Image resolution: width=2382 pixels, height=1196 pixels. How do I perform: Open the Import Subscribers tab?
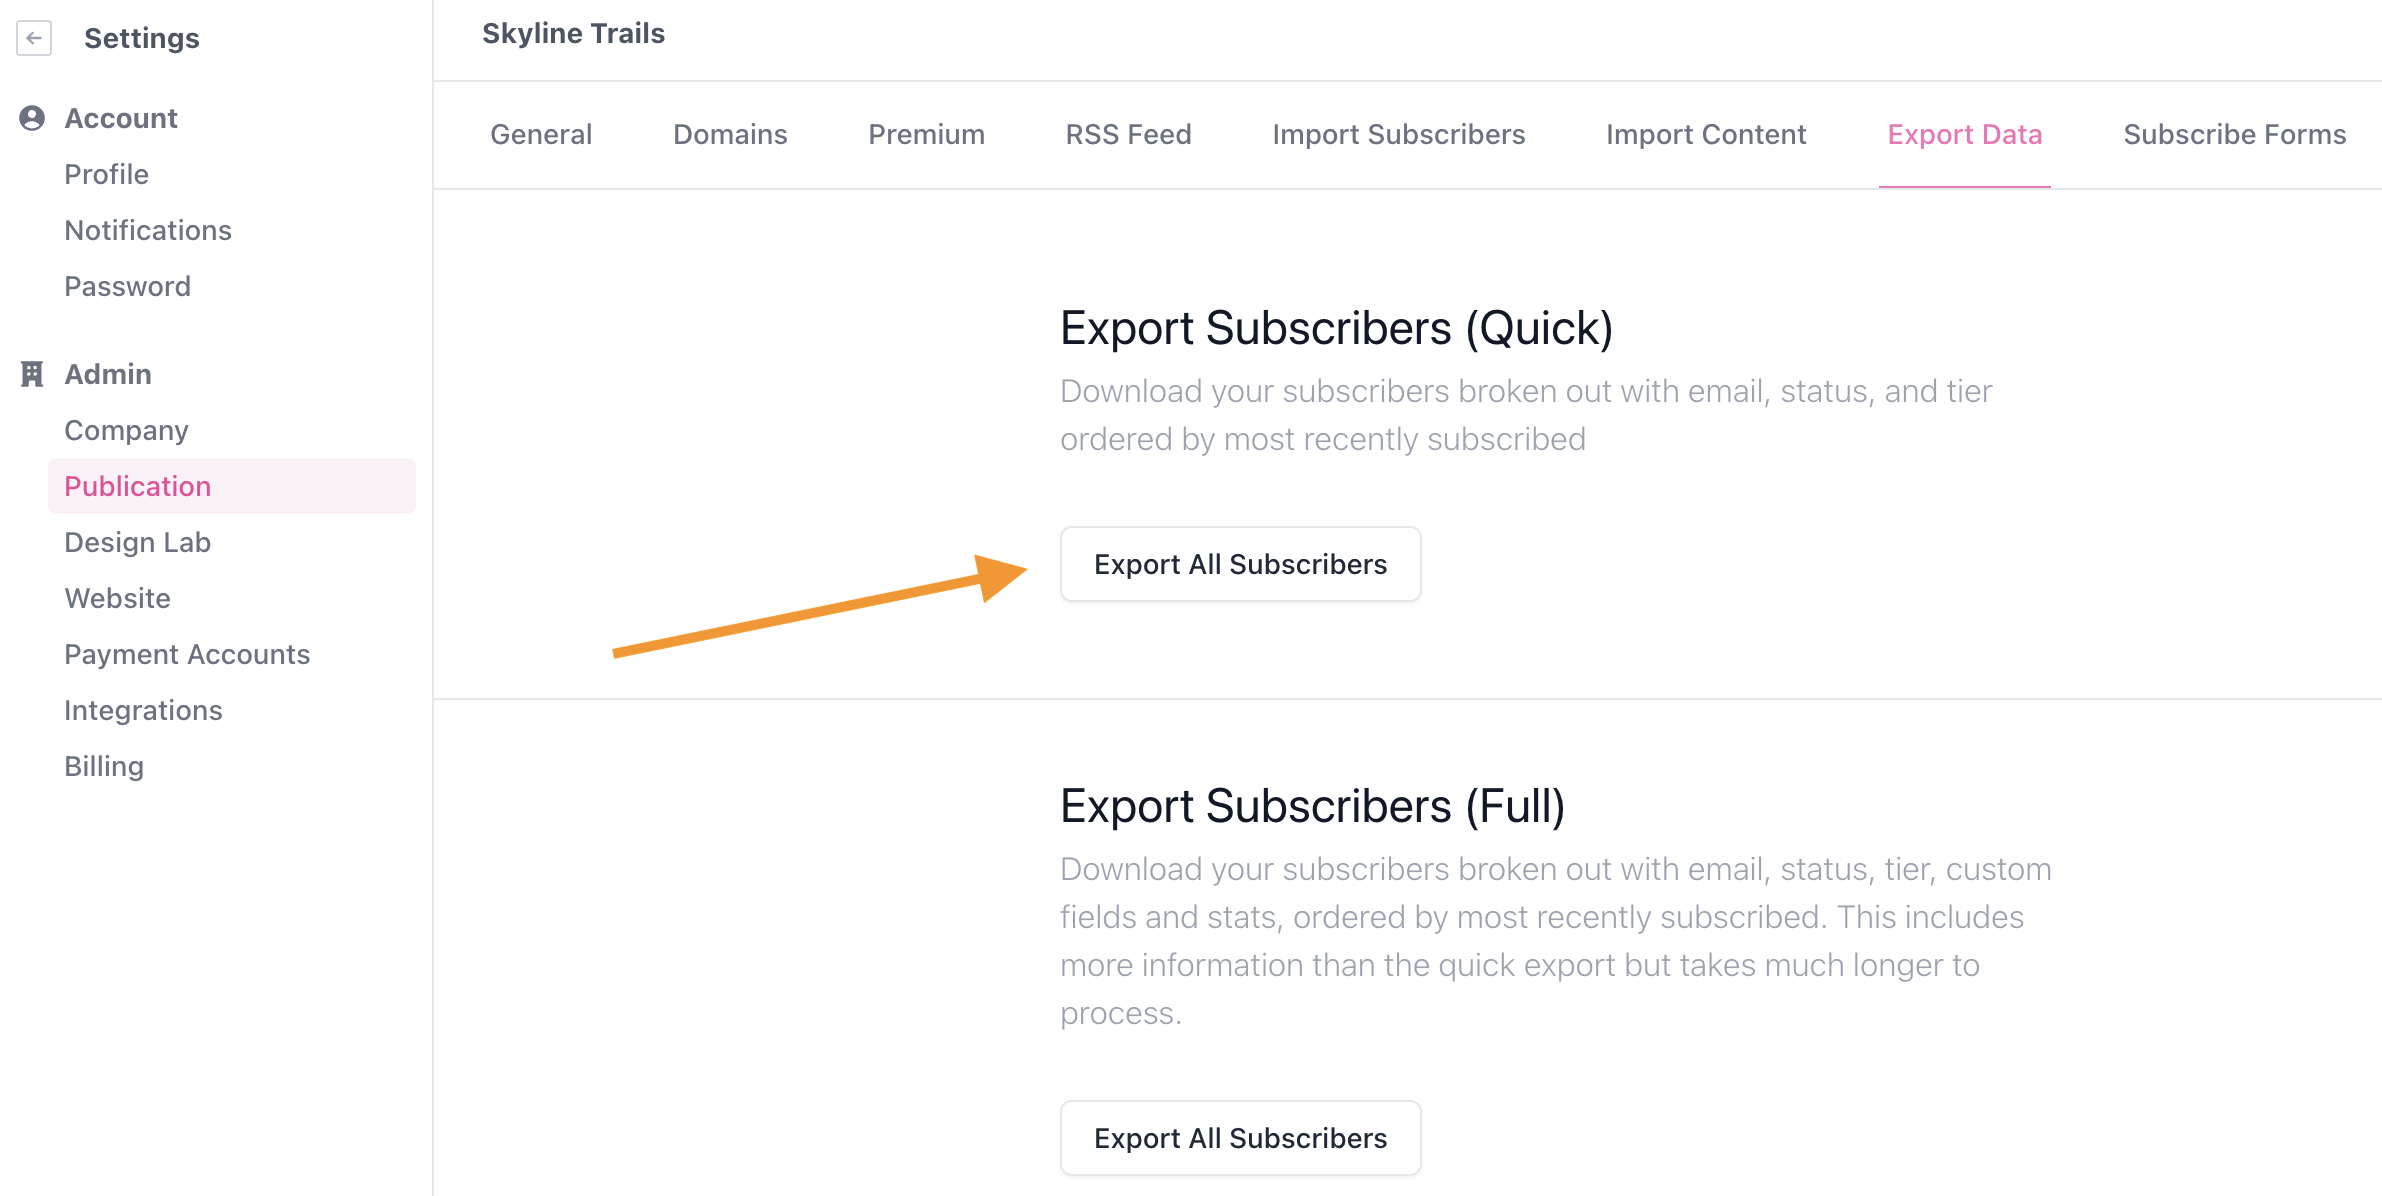tap(1398, 134)
